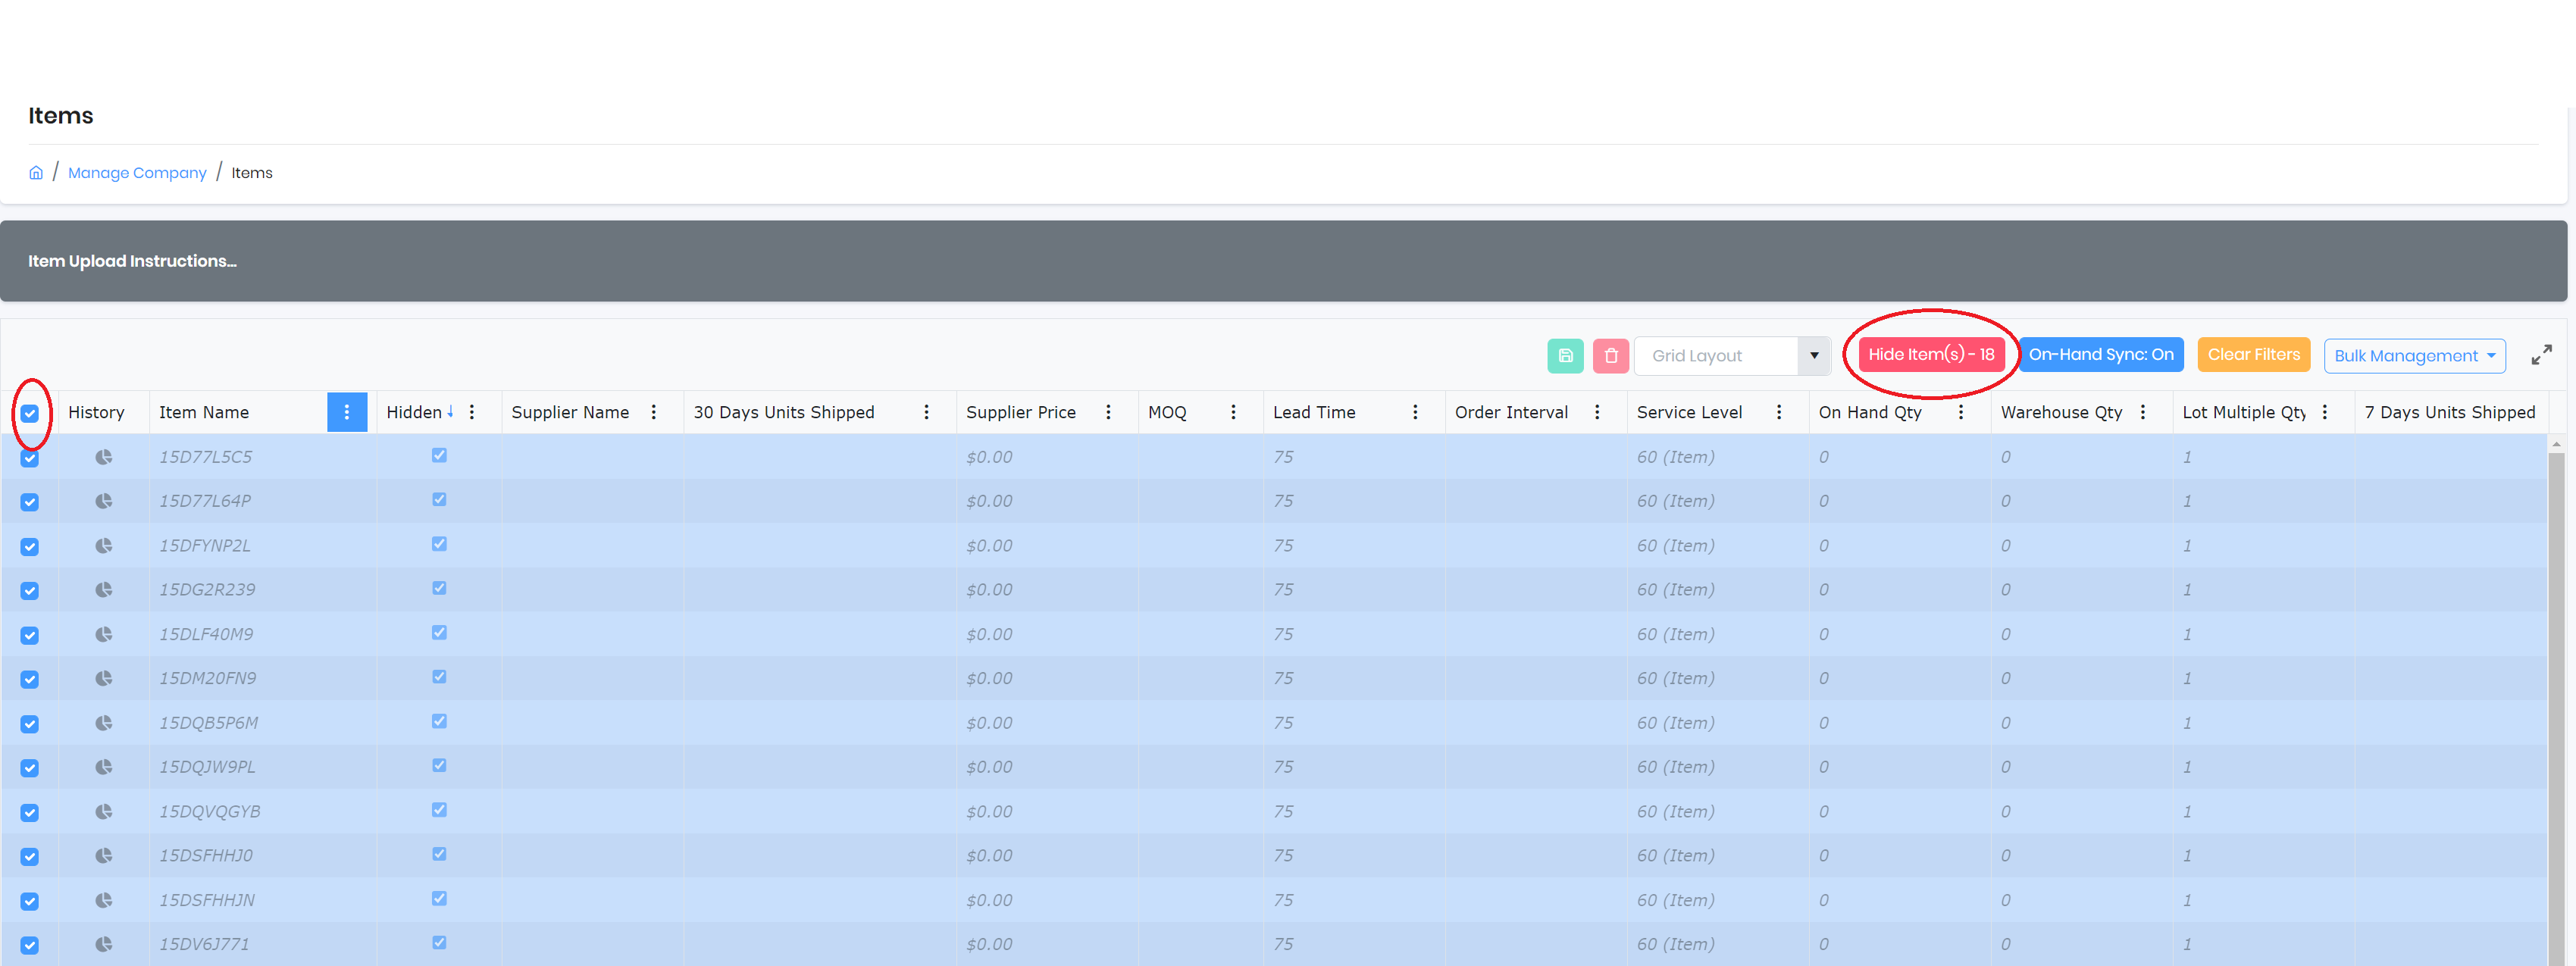This screenshot has width=2576, height=966.
Task: Open Warehouse Qty column menu dots
Action: (x=2143, y=412)
